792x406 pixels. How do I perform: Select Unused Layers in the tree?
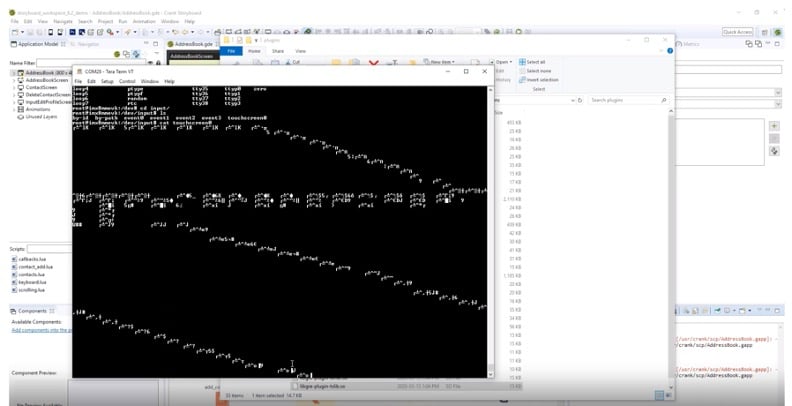[x=41, y=117]
